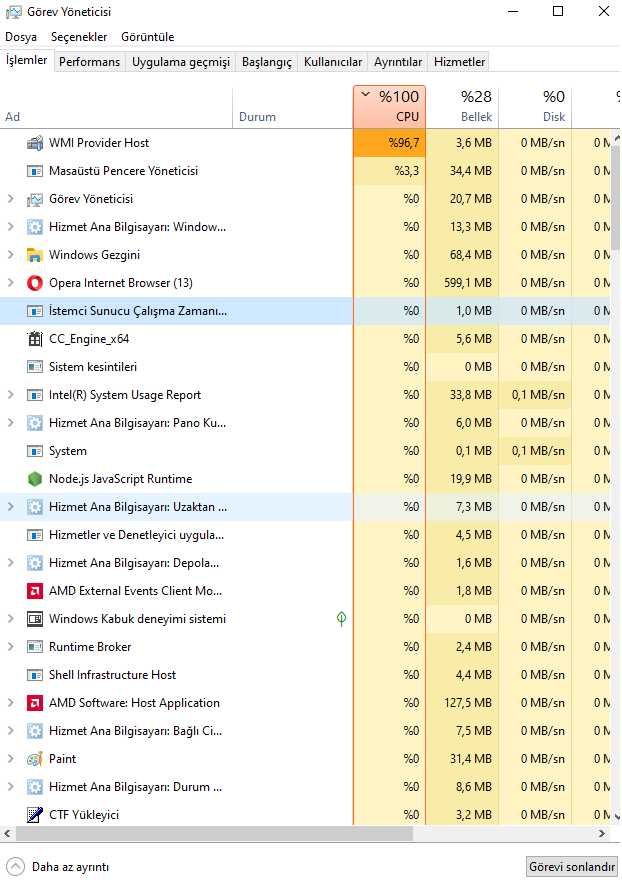Click the Runtime Broker process icon
Screen dimensions: 622x889
point(35,647)
